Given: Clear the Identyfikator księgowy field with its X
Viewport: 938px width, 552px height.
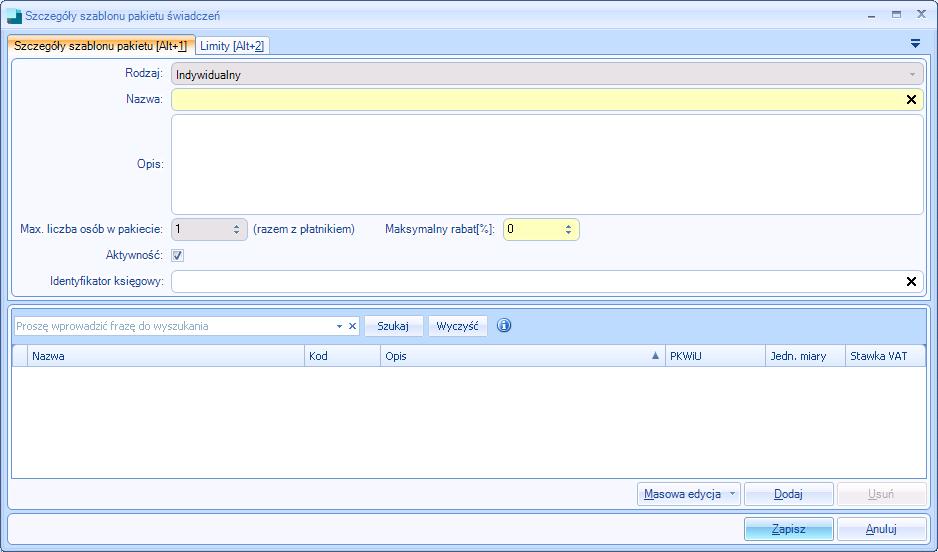Looking at the screenshot, I should pyautogui.click(x=911, y=282).
